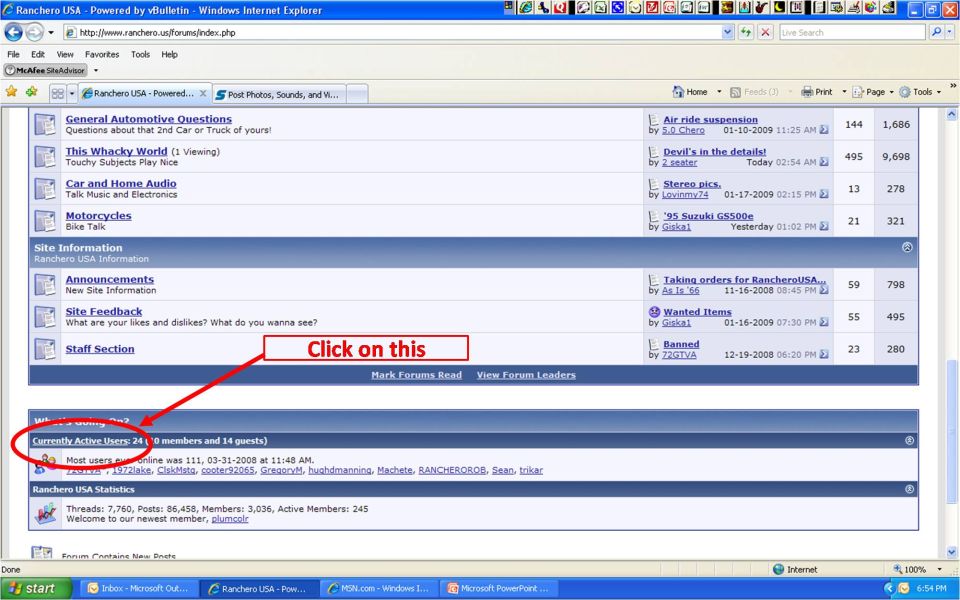
Task: Collapse the Ranchero USA Statistics section
Action: tap(909, 489)
